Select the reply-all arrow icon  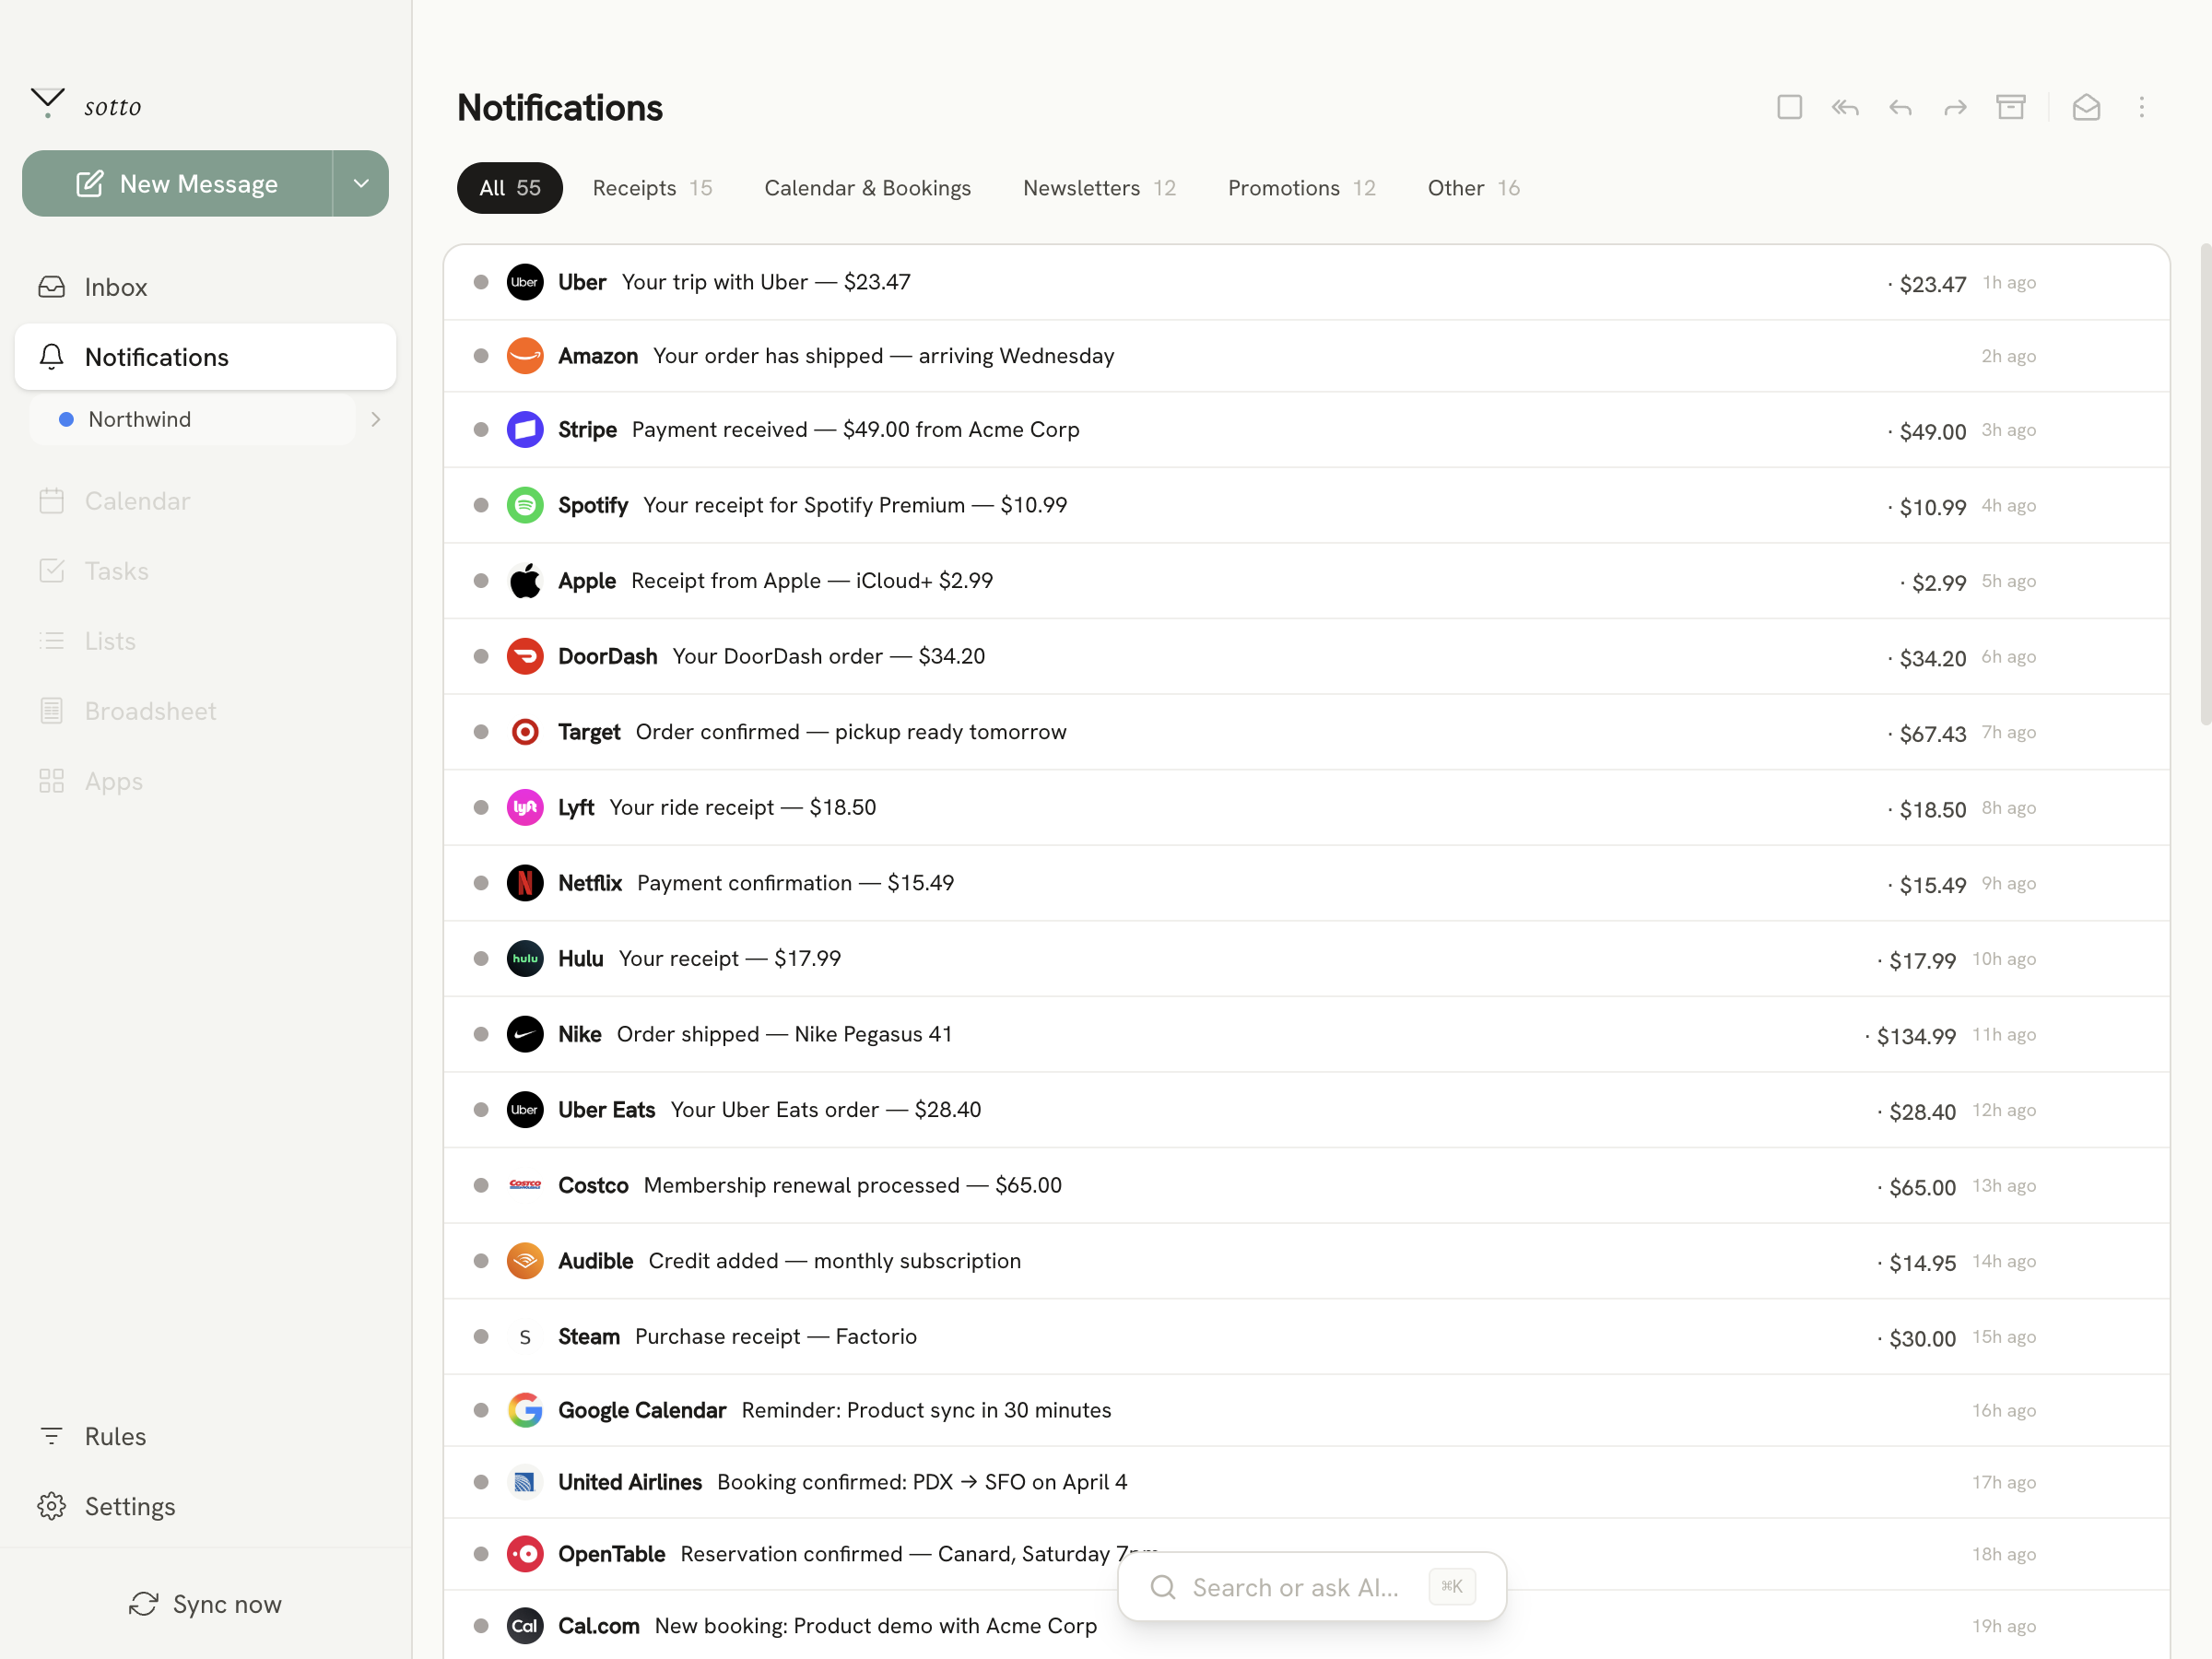pos(1845,107)
